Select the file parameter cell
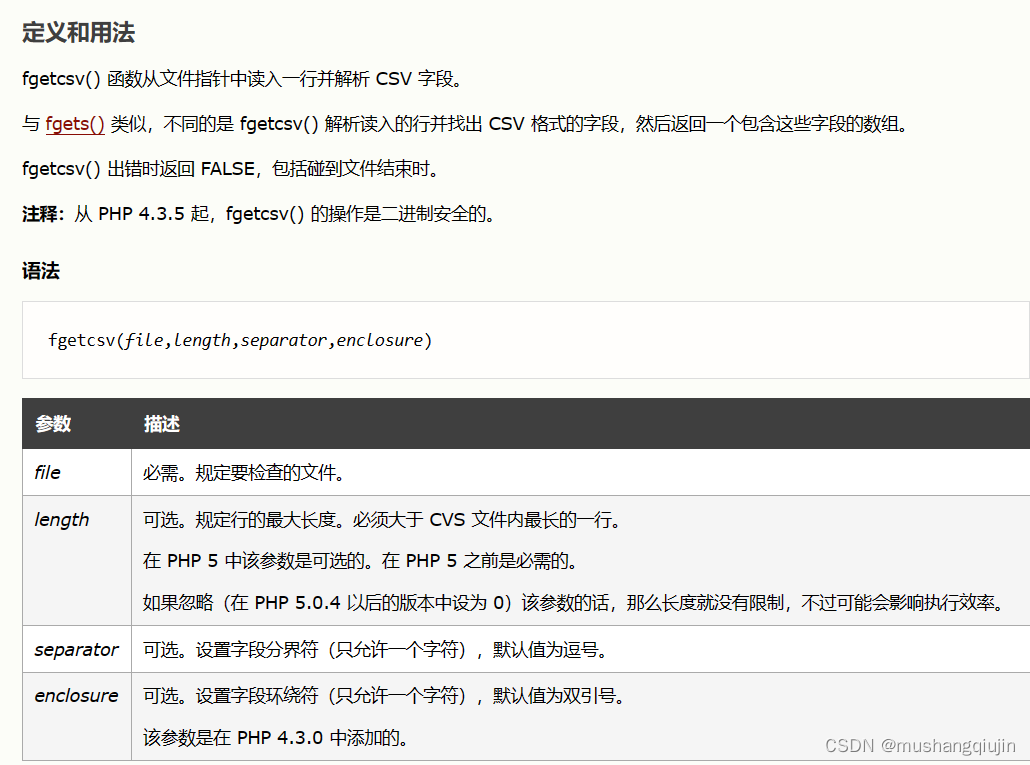This screenshot has width=1030, height=765. point(77,472)
